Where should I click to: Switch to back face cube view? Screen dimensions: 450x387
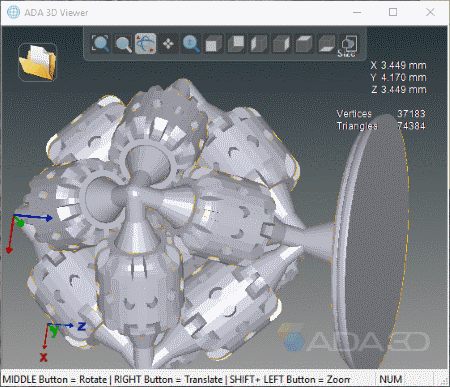pos(236,44)
